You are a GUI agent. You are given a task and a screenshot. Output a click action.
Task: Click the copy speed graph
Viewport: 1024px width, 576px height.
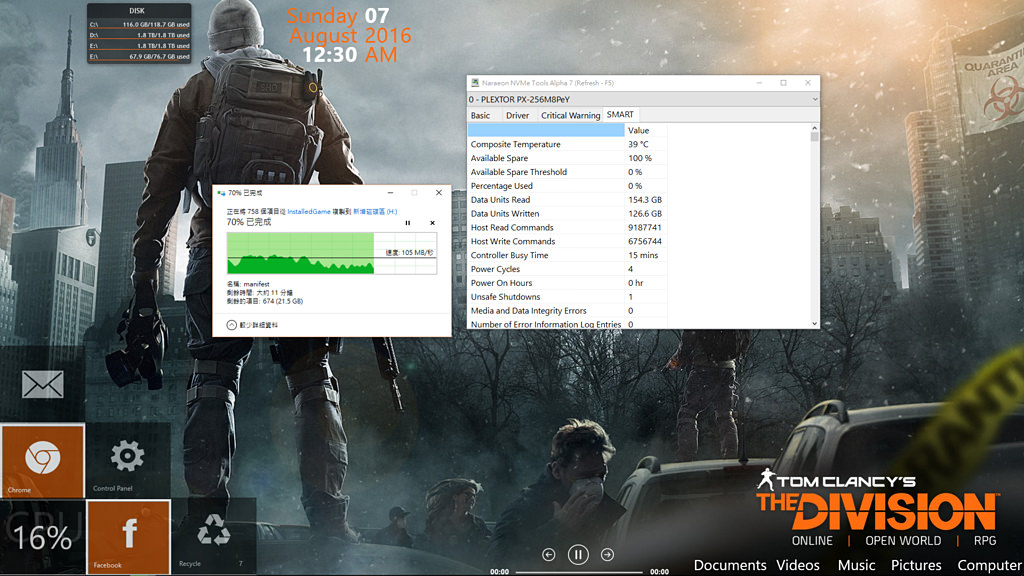[332, 253]
